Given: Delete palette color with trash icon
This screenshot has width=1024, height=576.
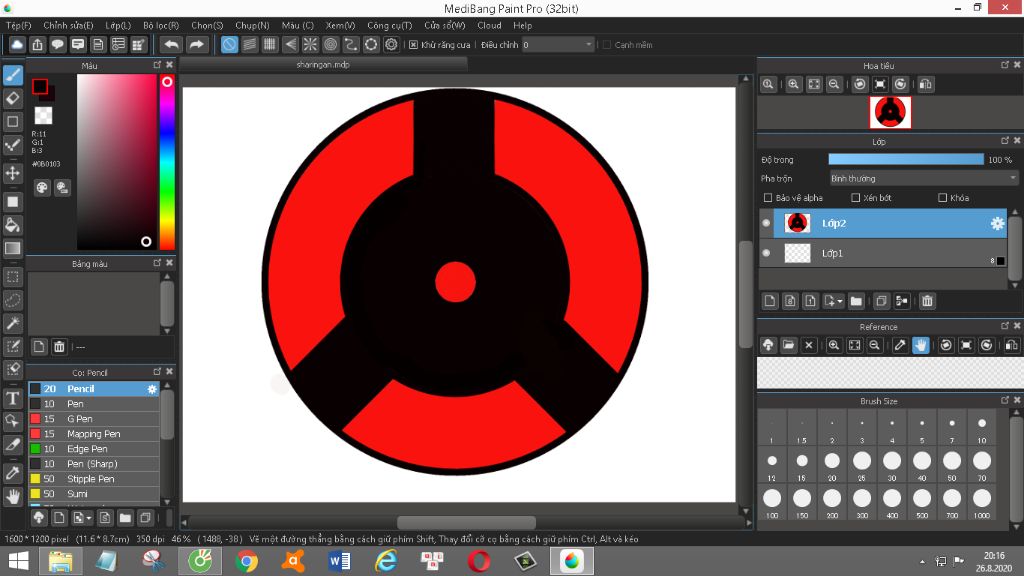Looking at the screenshot, I should point(59,347).
